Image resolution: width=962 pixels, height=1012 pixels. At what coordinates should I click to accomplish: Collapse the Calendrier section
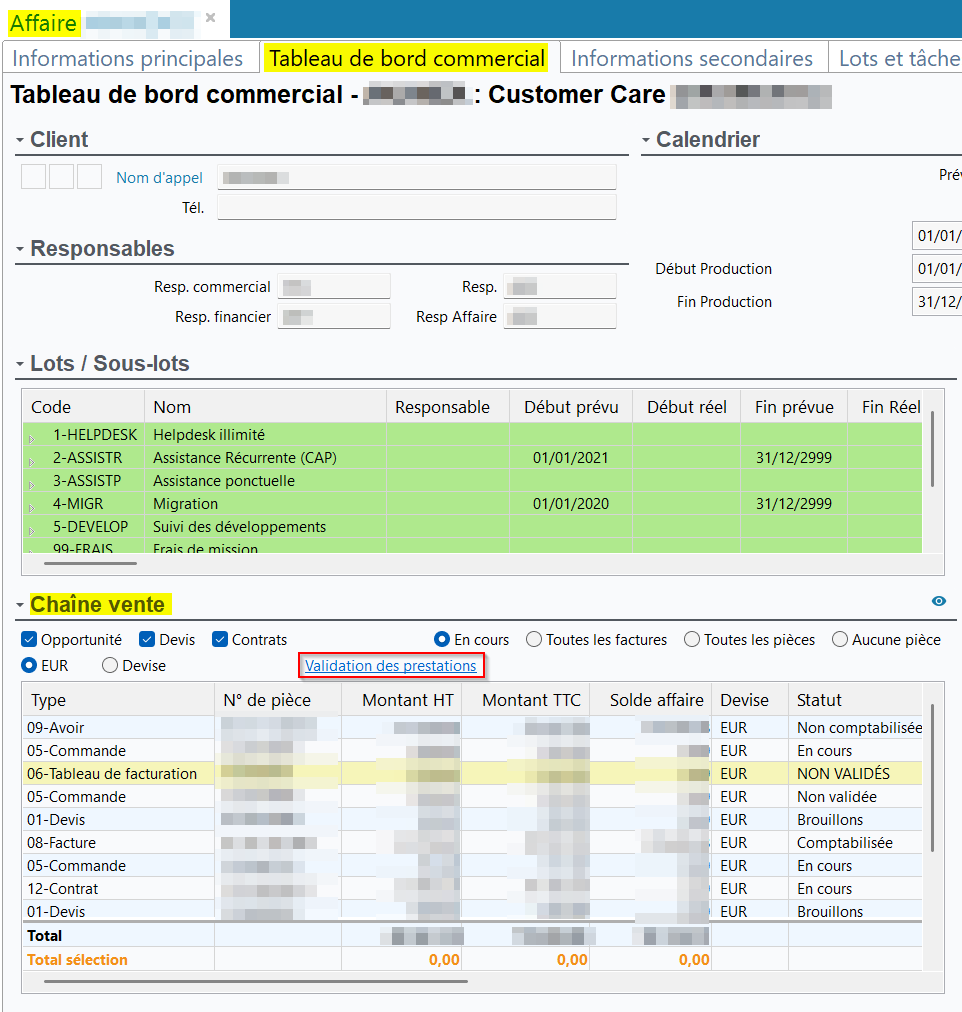[646, 140]
